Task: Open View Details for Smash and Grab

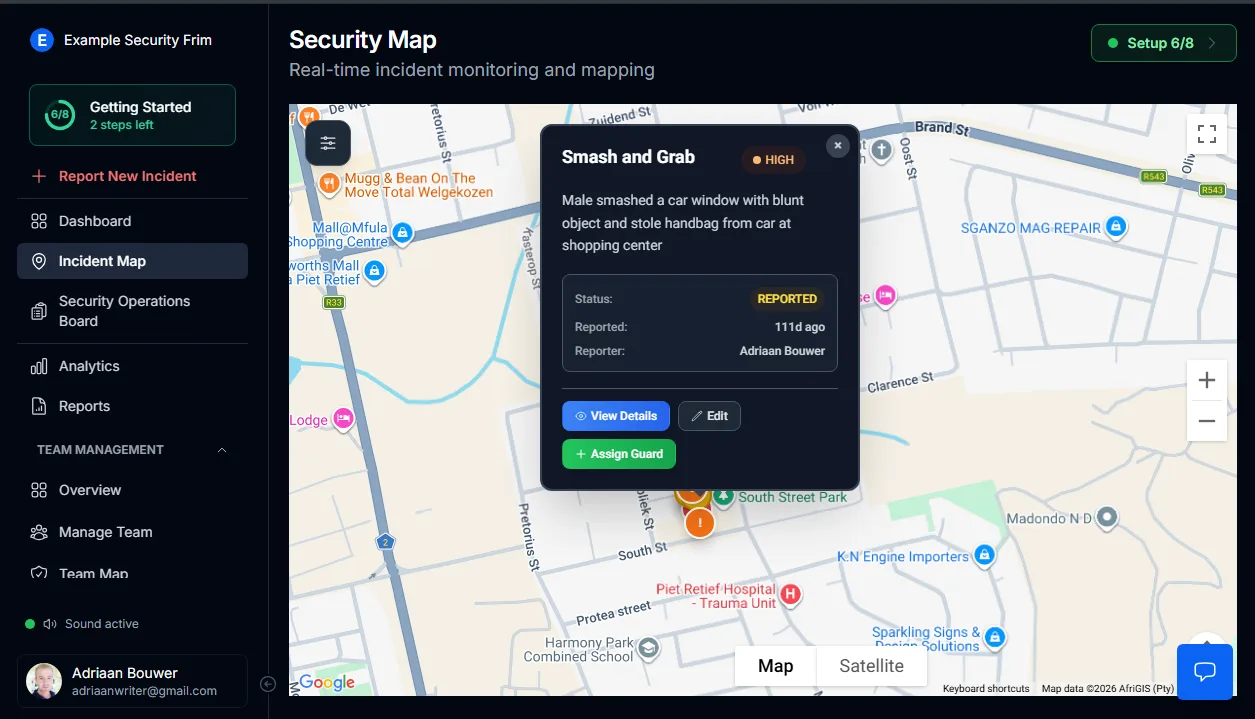Action: pyautogui.click(x=615, y=415)
